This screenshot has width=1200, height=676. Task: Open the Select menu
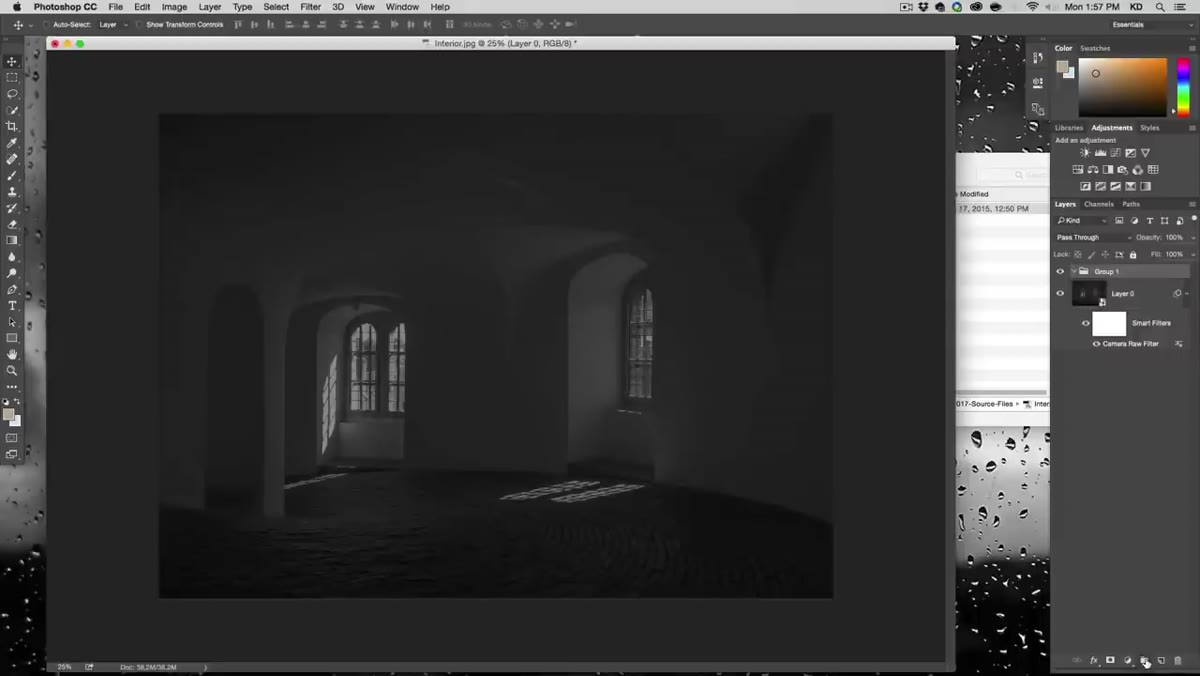tap(276, 7)
